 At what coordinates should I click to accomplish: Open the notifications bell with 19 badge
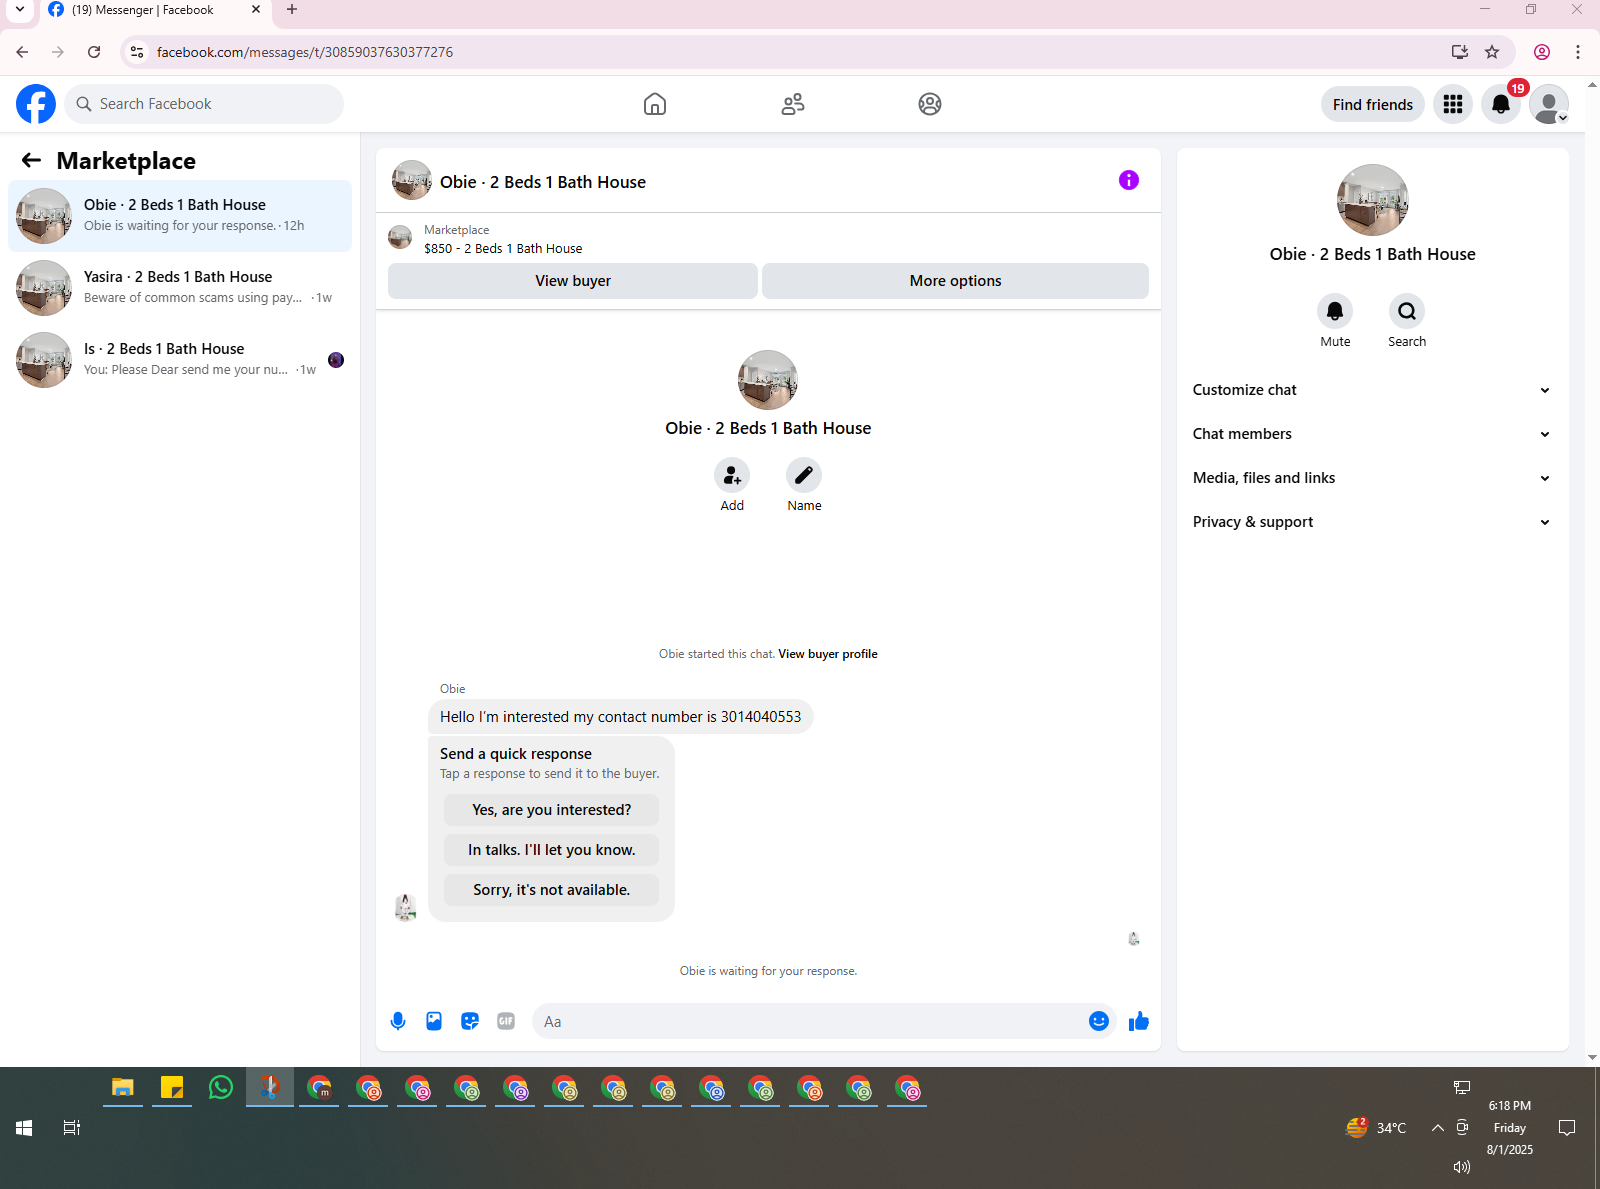pyautogui.click(x=1501, y=104)
